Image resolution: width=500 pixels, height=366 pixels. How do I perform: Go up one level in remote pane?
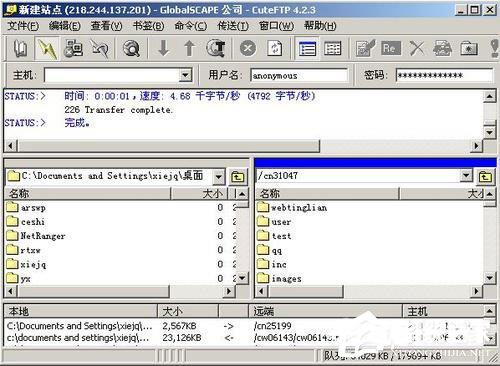click(x=485, y=177)
